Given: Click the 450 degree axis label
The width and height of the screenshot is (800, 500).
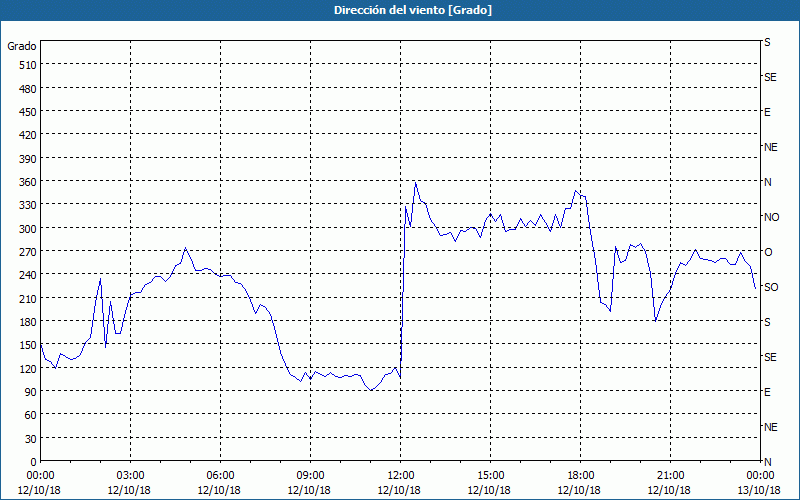Looking at the screenshot, I should tap(29, 112).
